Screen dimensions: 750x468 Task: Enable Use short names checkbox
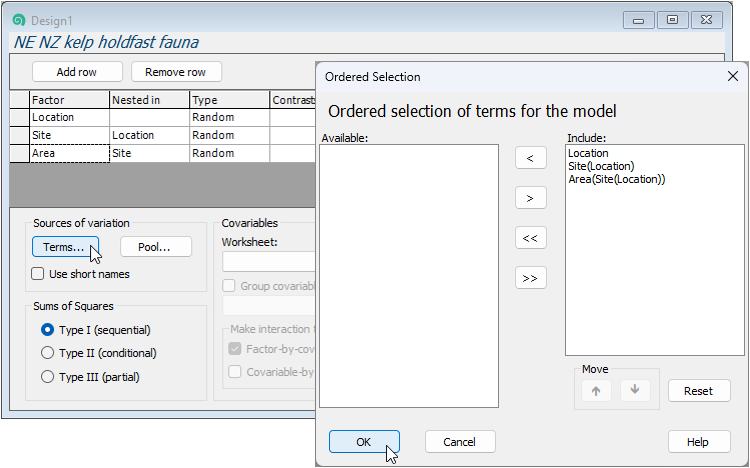(38, 274)
